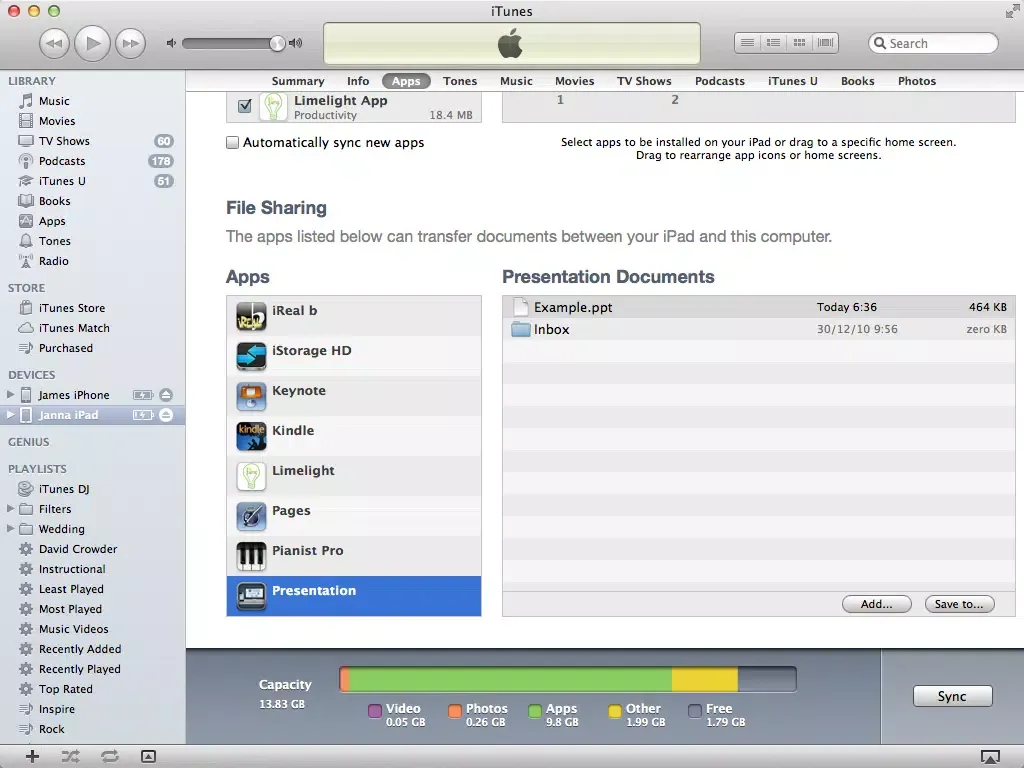Image resolution: width=1024 pixels, height=768 pixels.
Task: Click the volume slider knob
Action: [x=277, y=43]
